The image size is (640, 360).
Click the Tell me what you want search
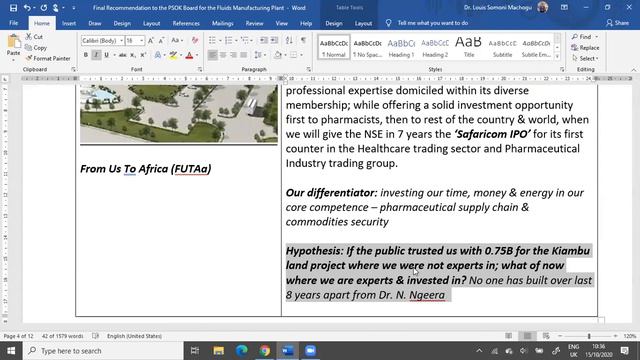433,23
